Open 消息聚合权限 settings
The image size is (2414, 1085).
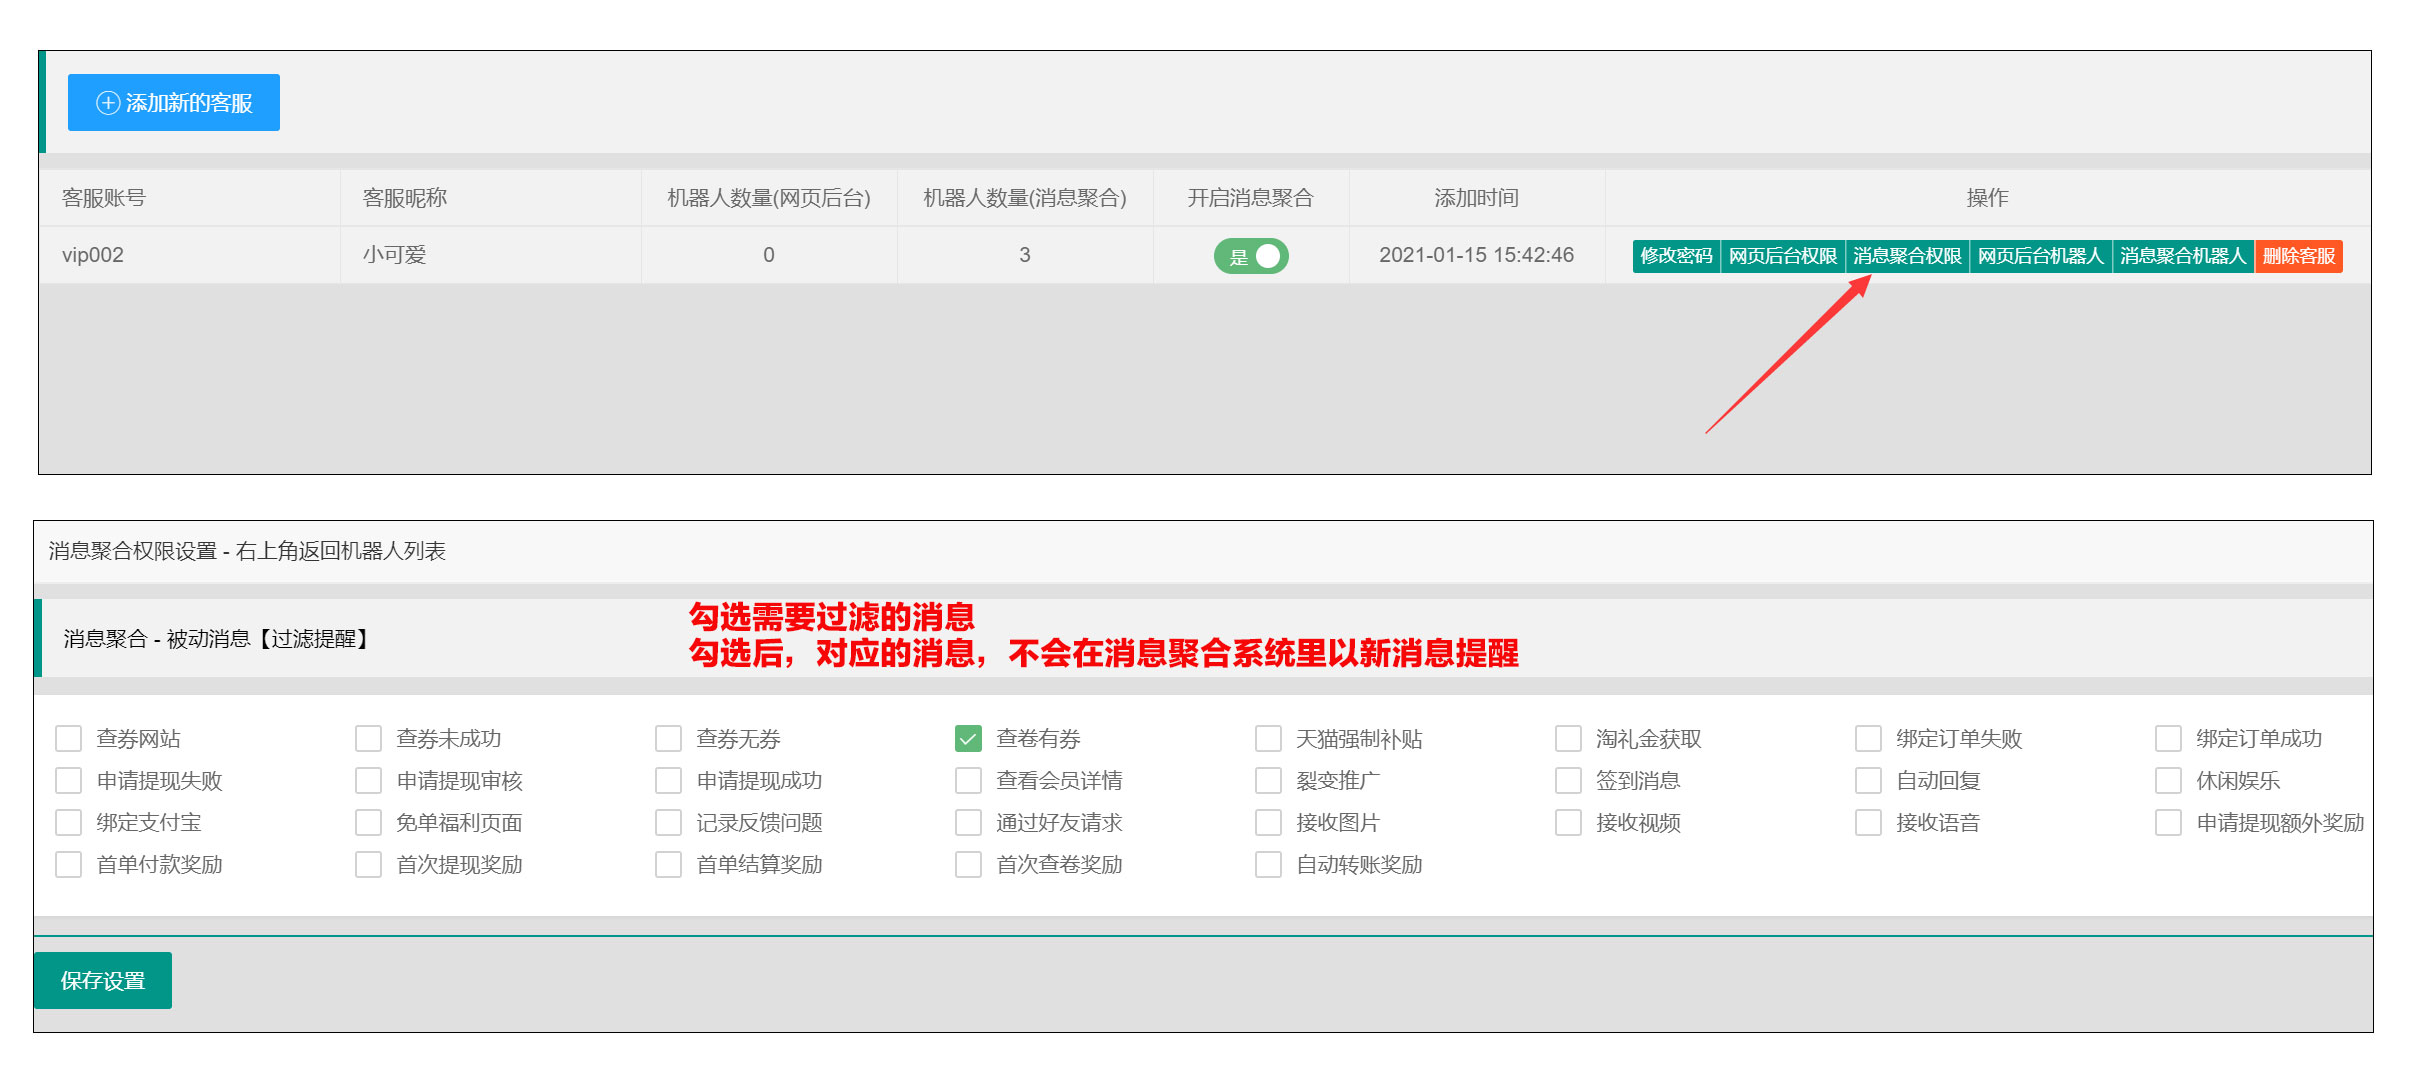[x=1907, y=256]
